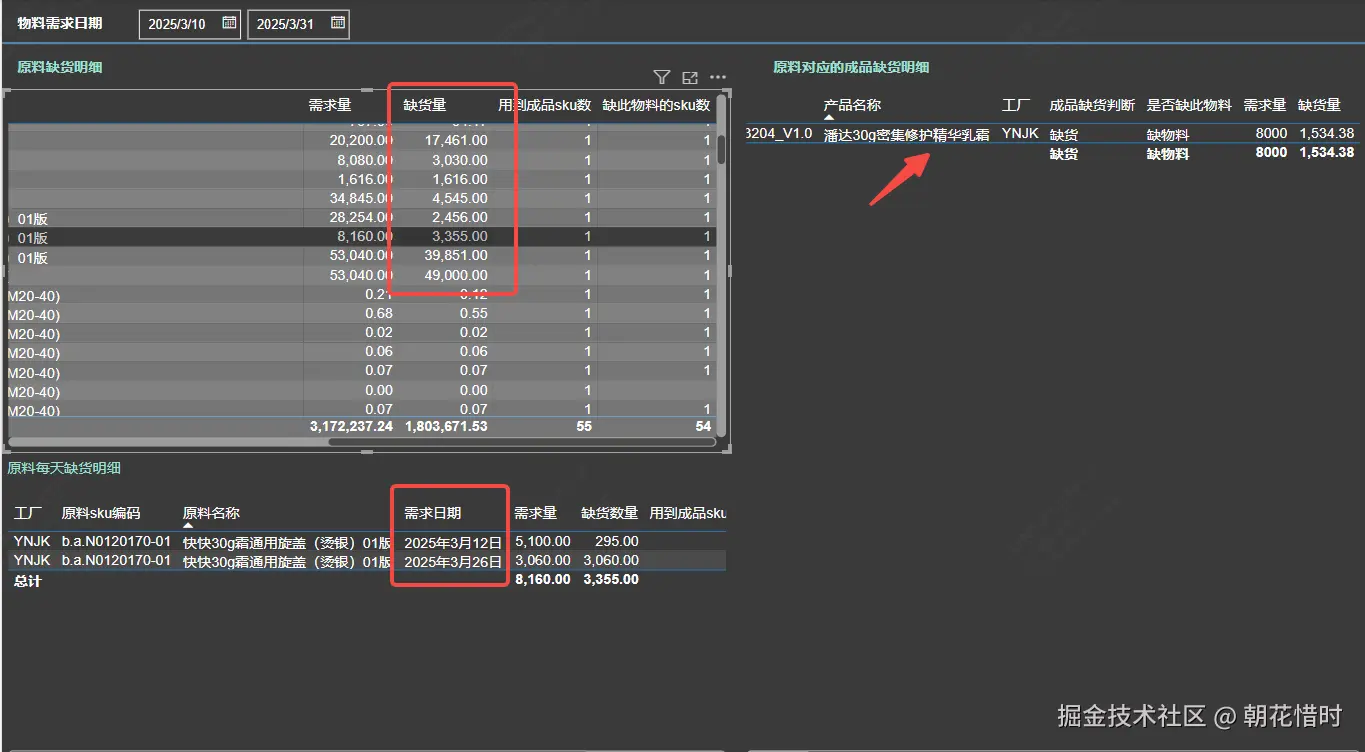This screenshot has width=1365, height=752.
Task: Select the 5,100.00 demand cell
Action: coord(542,542)
